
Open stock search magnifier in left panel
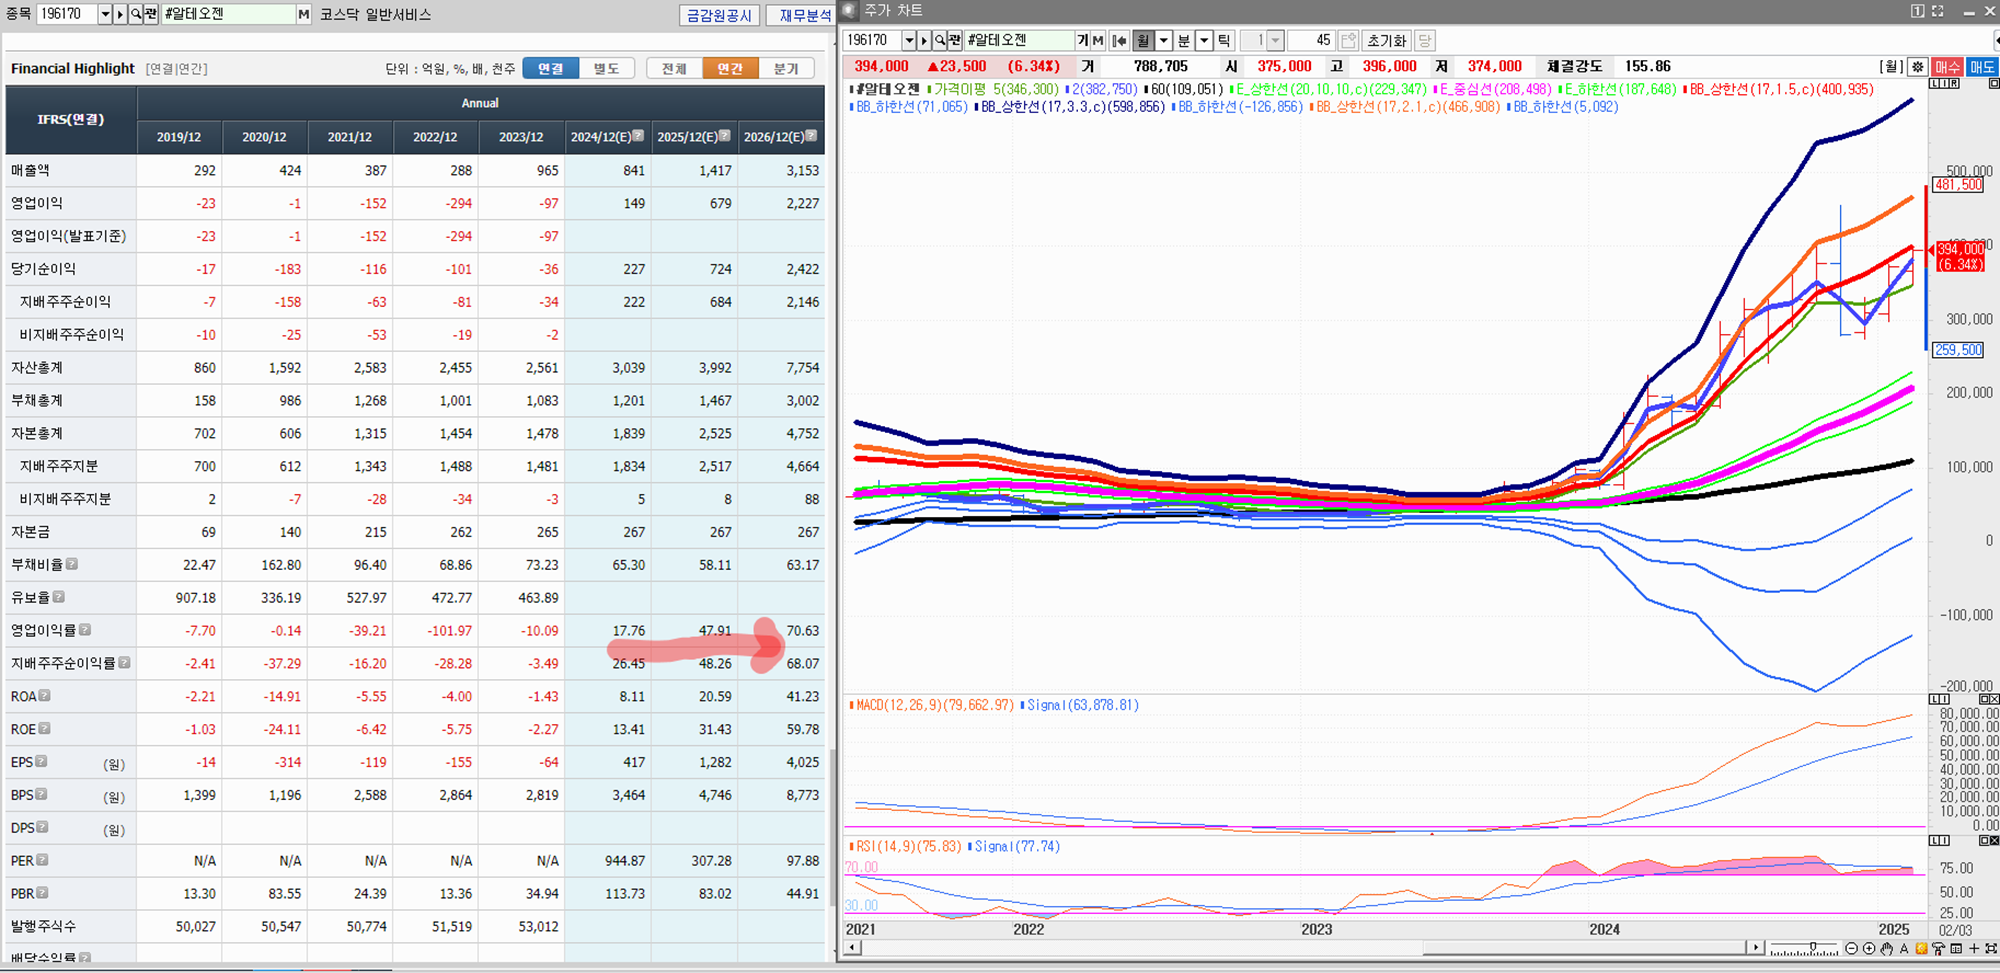(136, 14)
